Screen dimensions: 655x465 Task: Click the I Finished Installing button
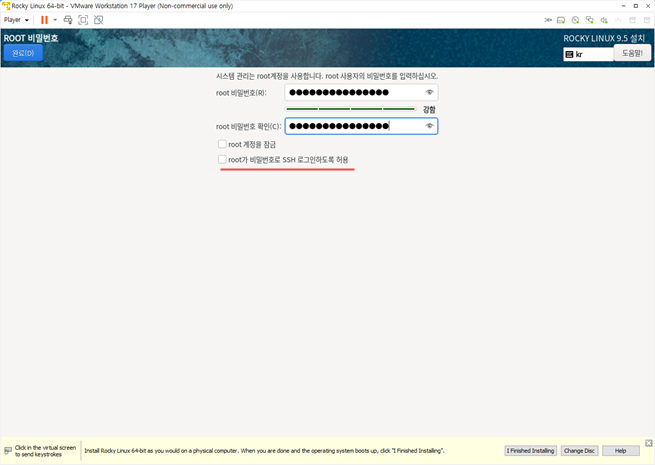tap(531, 451)
